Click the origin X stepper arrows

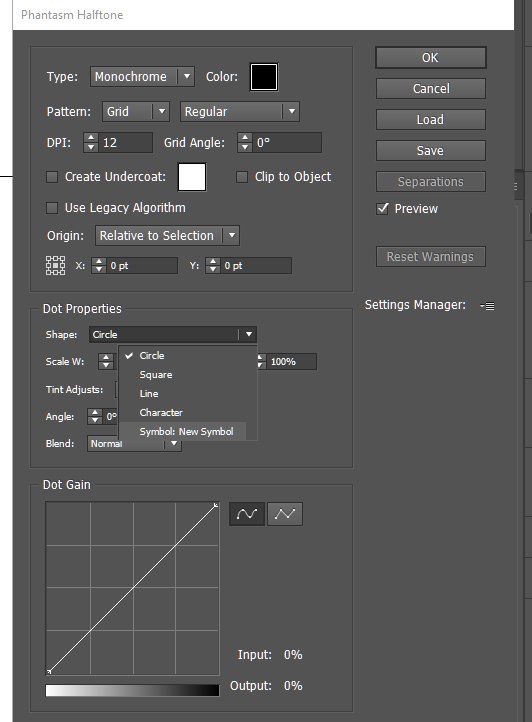point(99,266)
